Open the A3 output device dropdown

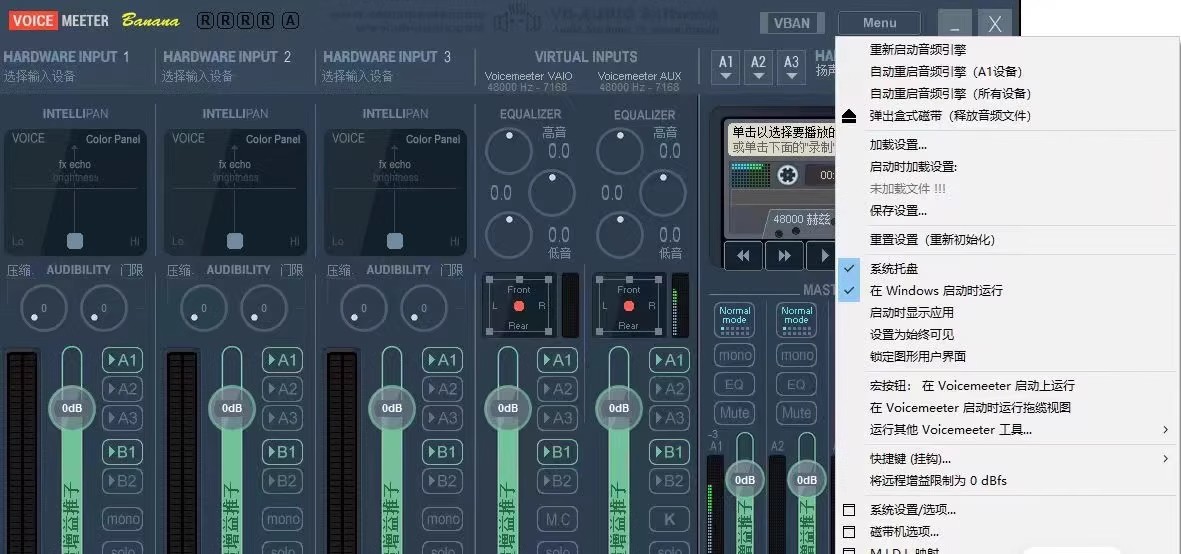click(x=791, y=66)
